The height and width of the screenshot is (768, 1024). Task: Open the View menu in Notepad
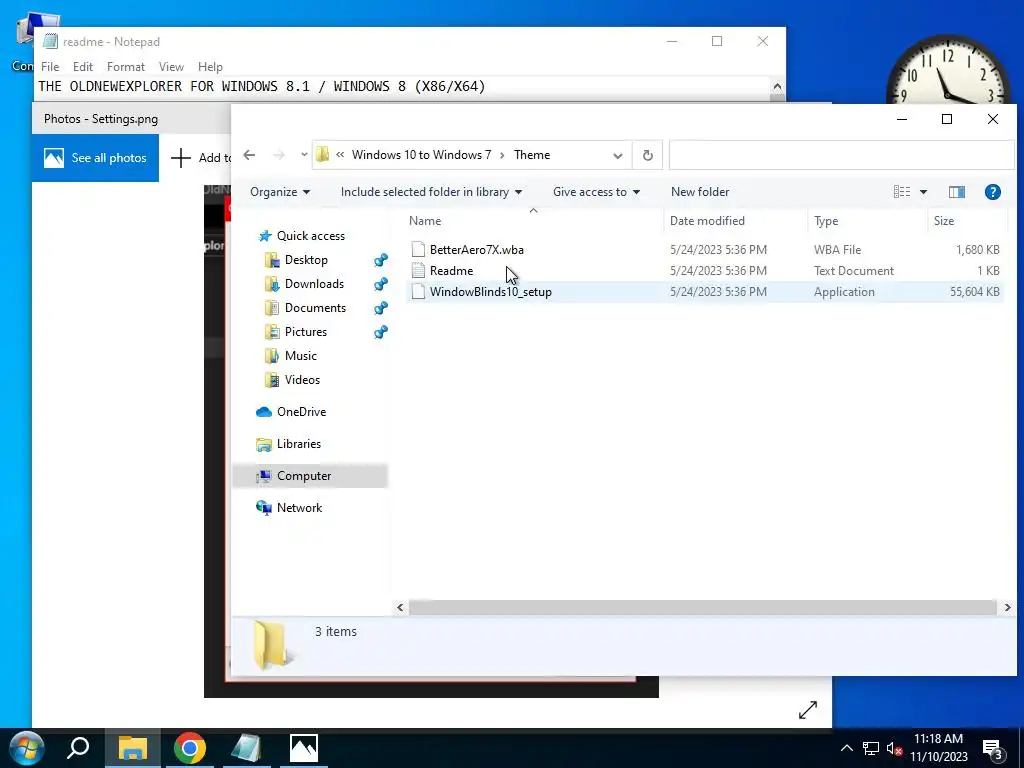(171, 67)
